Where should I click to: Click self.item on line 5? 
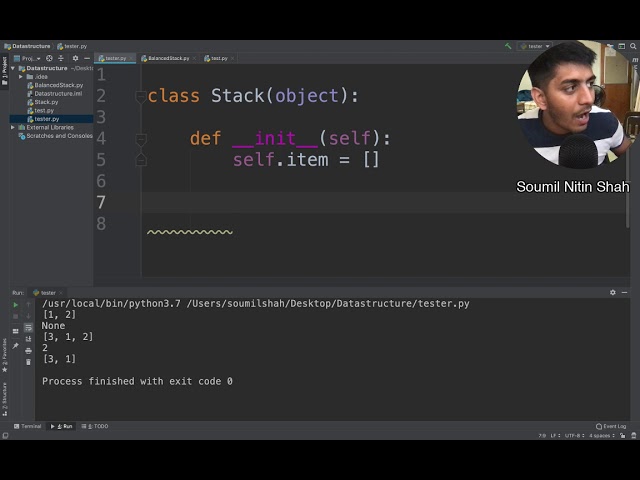280,160
